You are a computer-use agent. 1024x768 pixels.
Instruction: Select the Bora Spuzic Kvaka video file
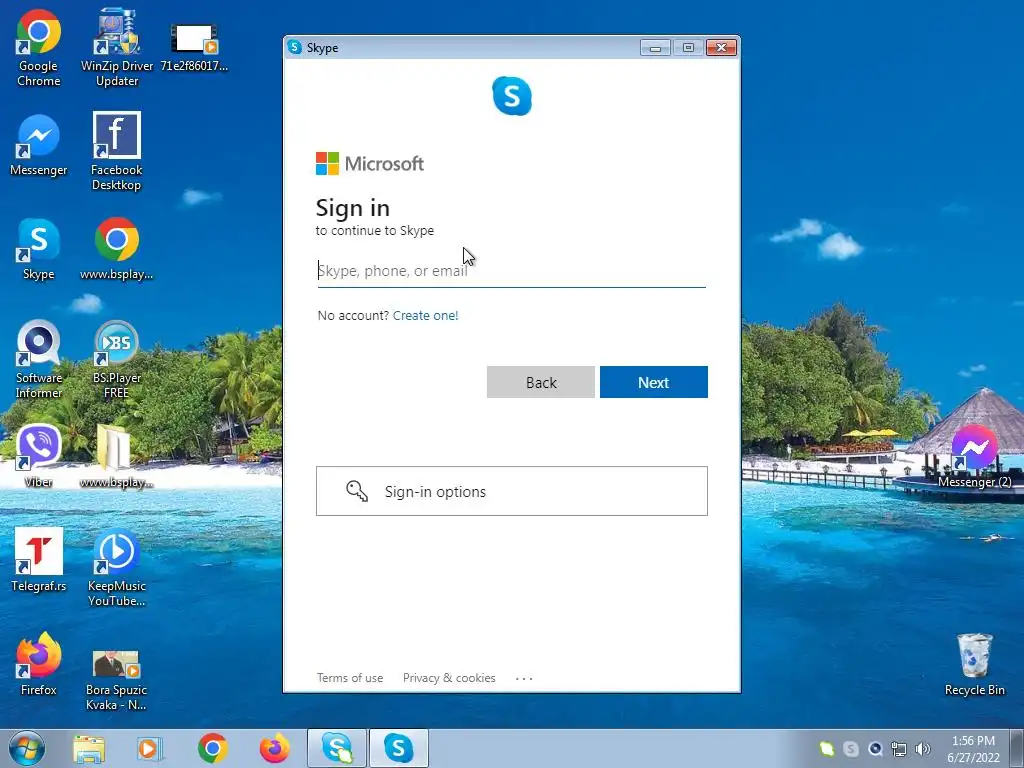click(116, 678)
